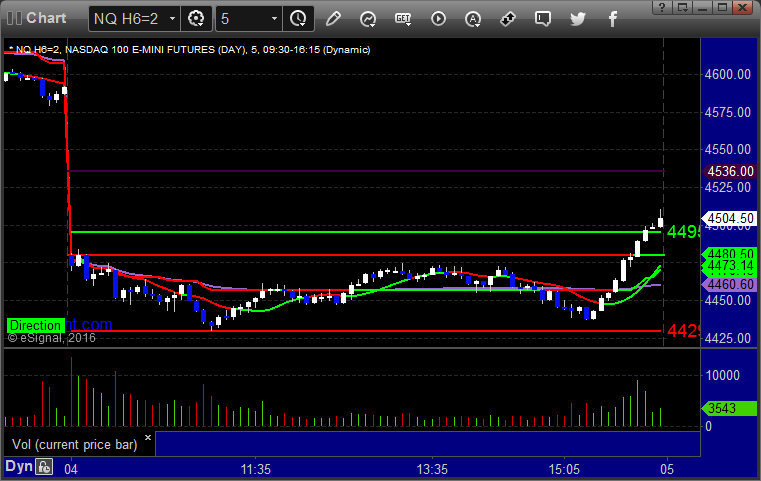Viewport: 761px width, 481px height.
Task: Click the 4536.00 price marker
Action: [729, 171]
